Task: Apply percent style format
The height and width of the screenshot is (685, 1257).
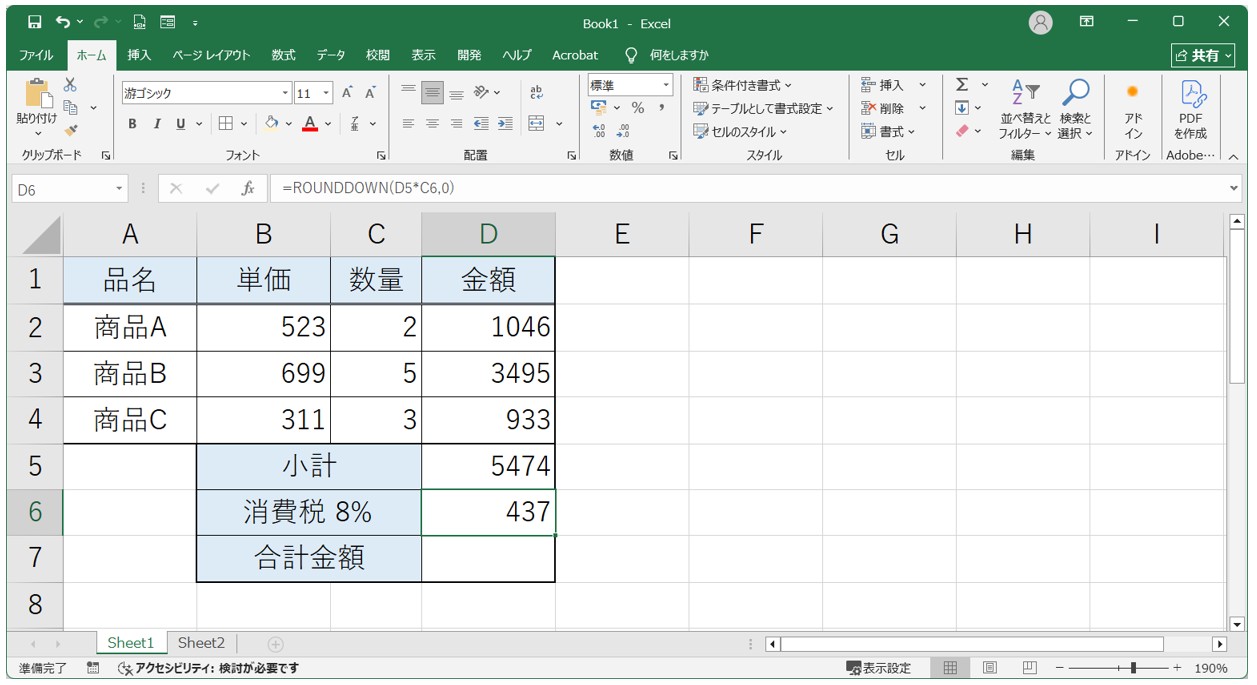Action: point(638,108)
